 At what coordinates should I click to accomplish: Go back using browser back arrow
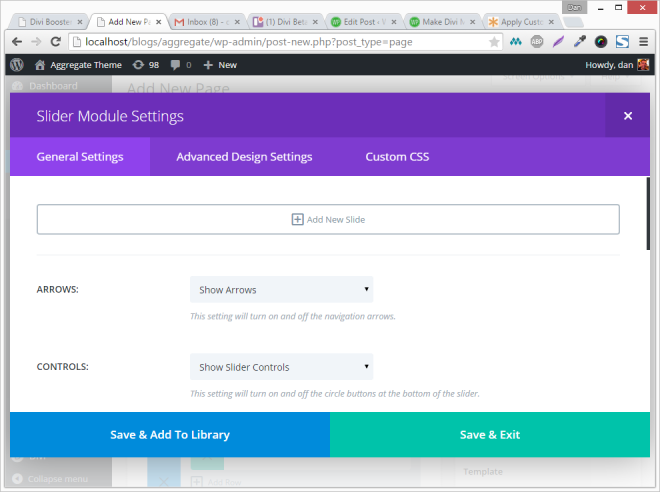[17, 42]
